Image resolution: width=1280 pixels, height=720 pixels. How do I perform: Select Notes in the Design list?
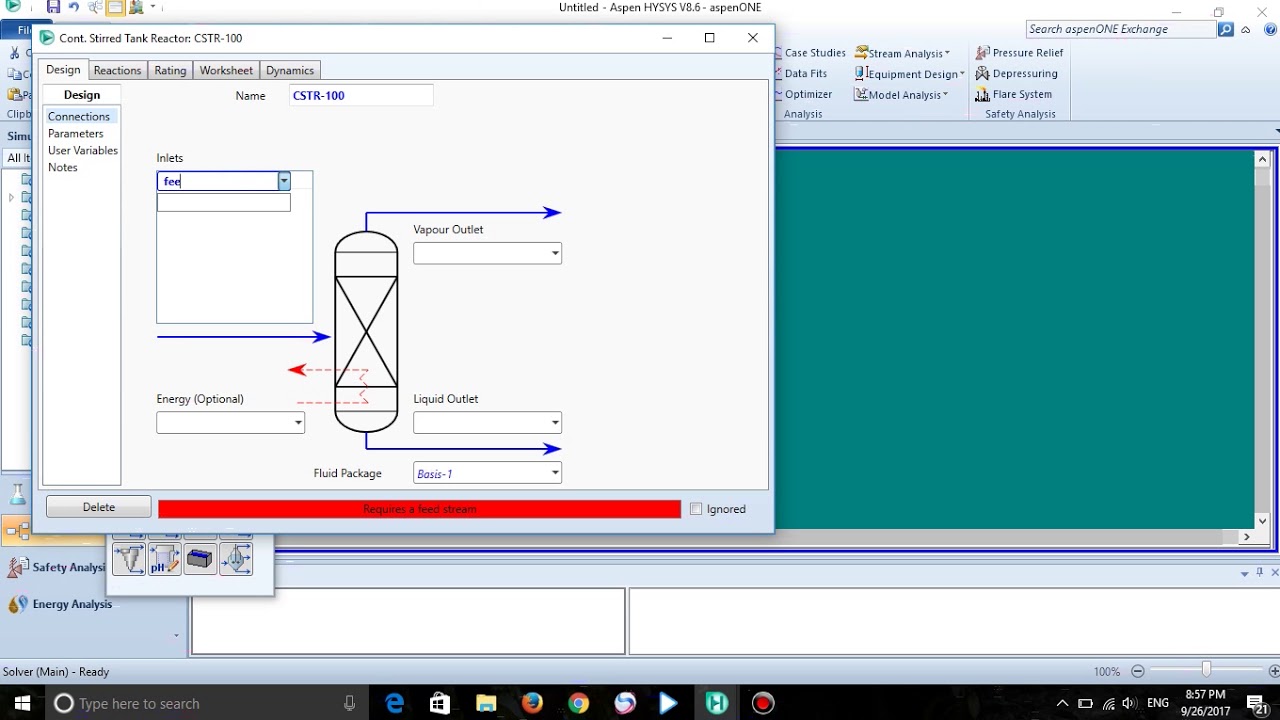pos(63,167)
